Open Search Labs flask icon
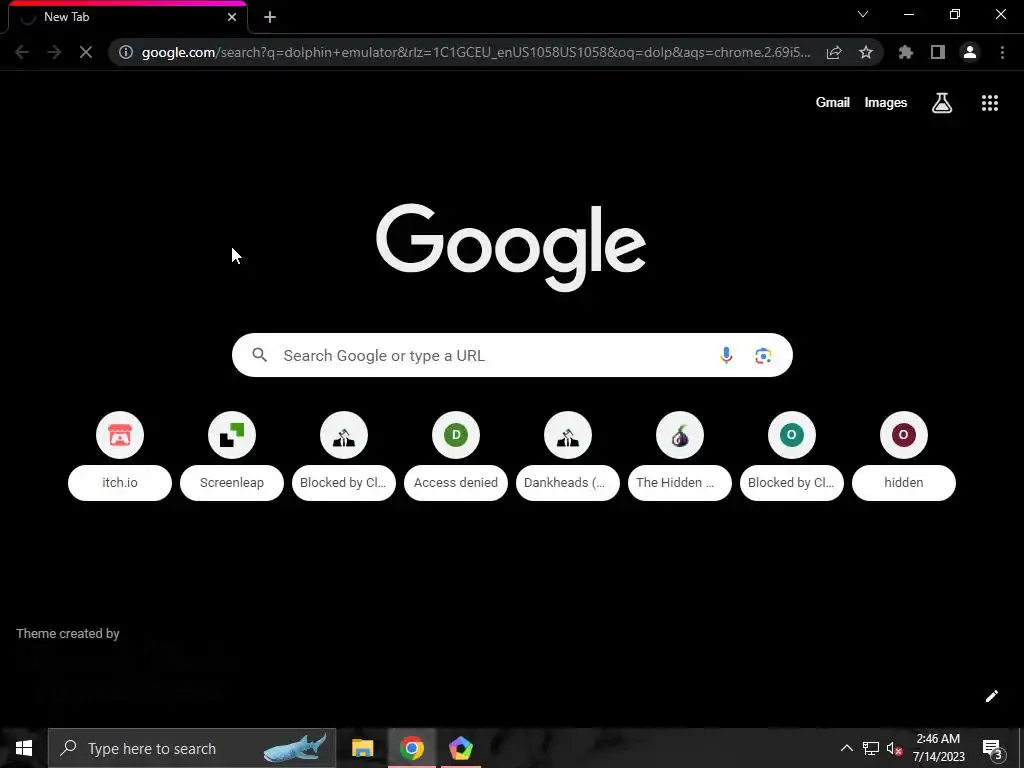1024x768 pixels. pos(942,103)
